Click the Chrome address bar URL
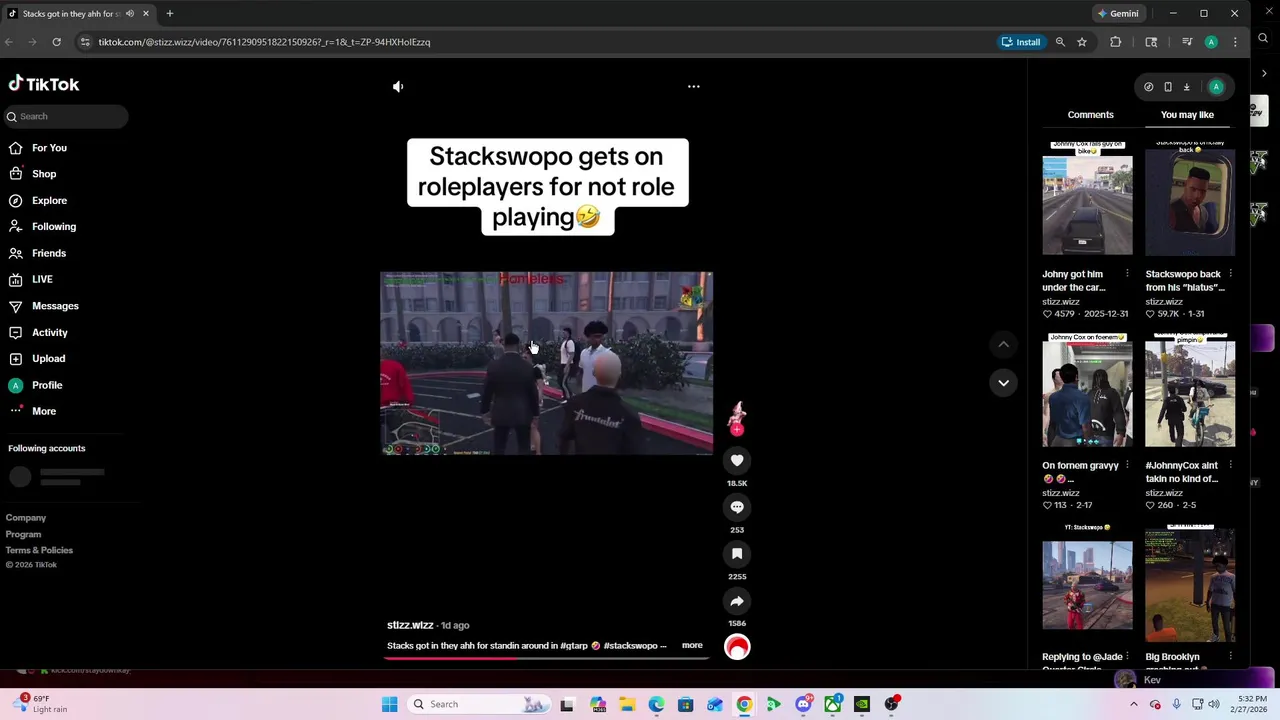 (x=264, y=42)
